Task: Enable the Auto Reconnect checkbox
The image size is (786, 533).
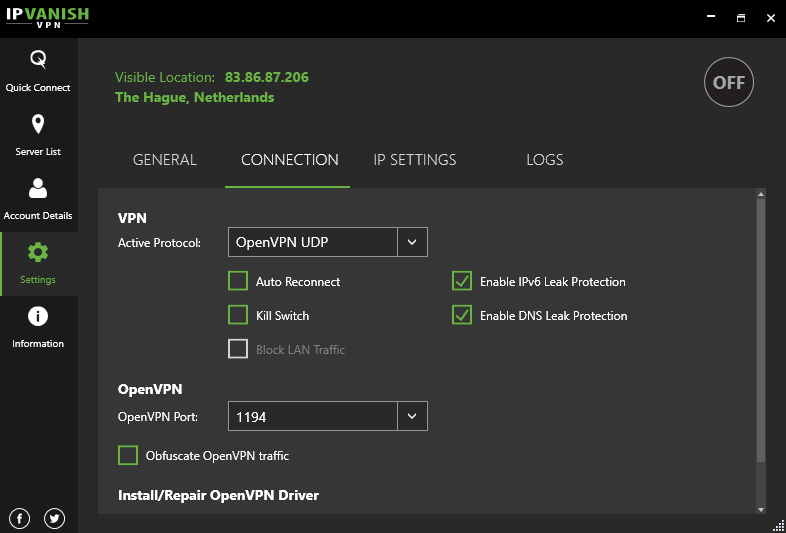Action: coord(238,281)
